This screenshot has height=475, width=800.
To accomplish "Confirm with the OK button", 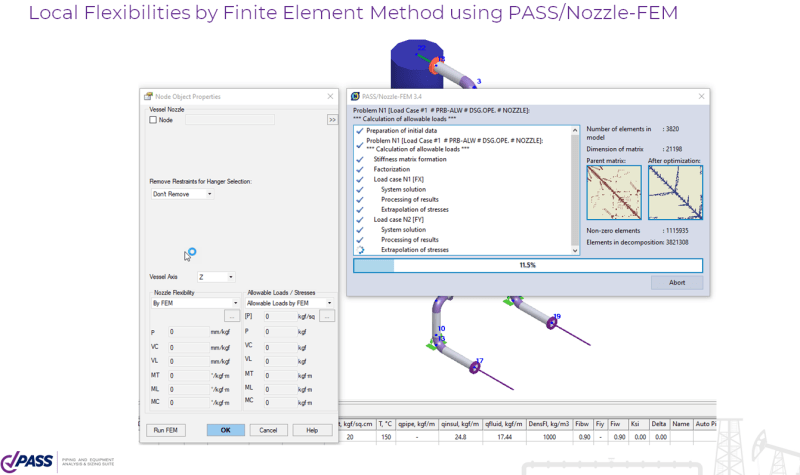I will point(226,430).
